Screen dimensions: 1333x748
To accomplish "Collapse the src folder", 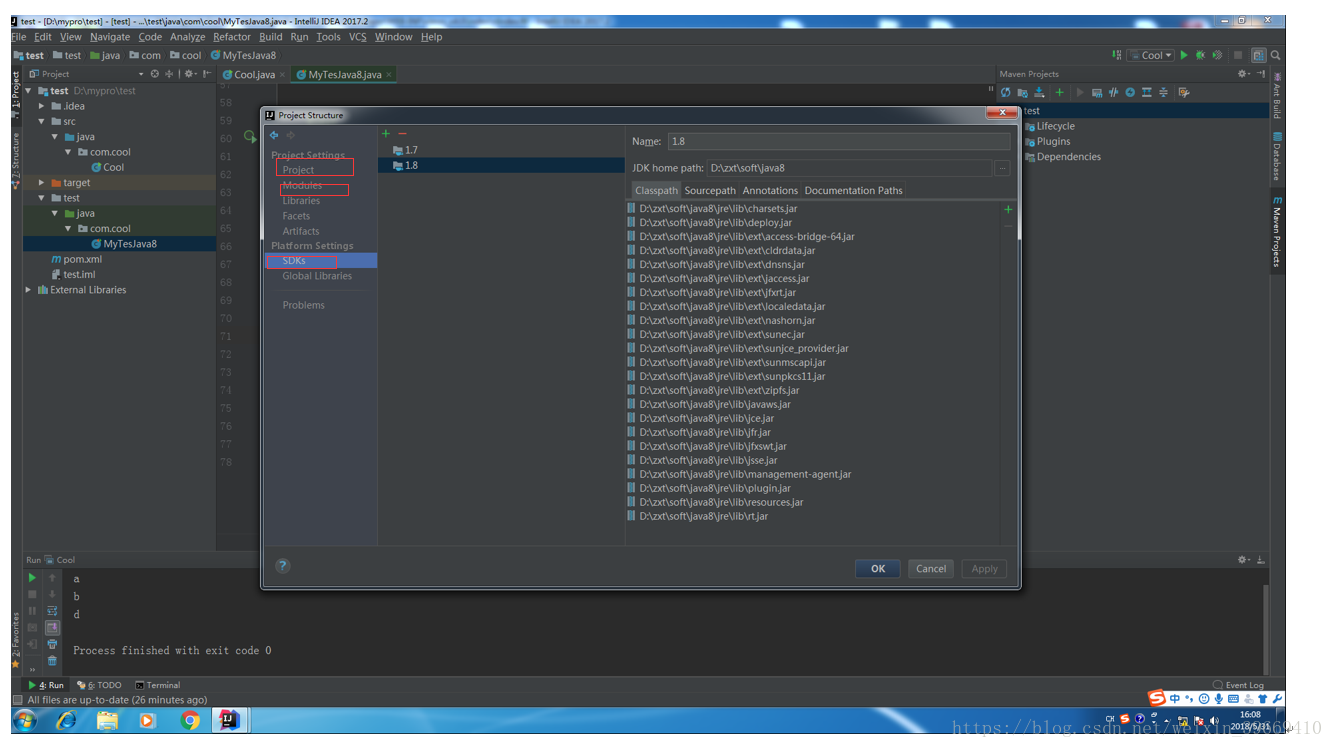I will coord(42,121).
